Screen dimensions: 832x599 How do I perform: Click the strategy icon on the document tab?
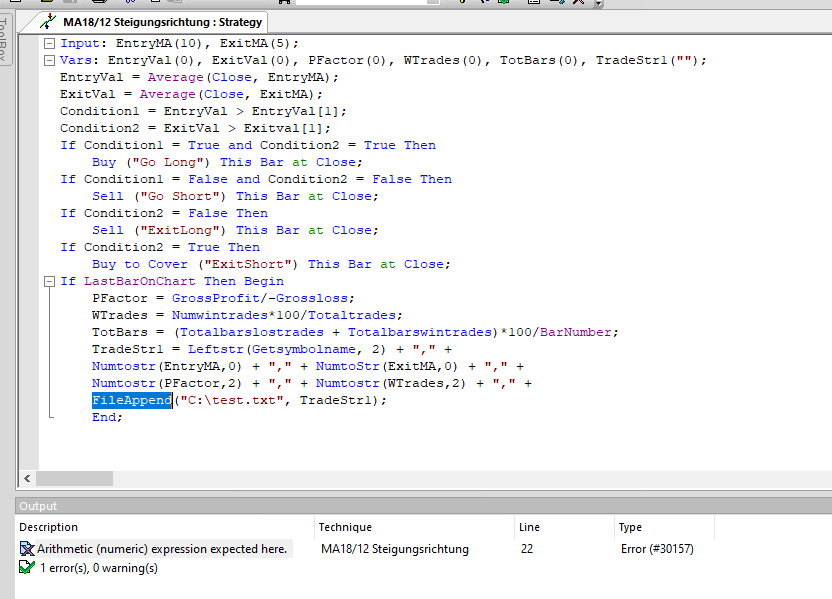[x=48, y=22]
